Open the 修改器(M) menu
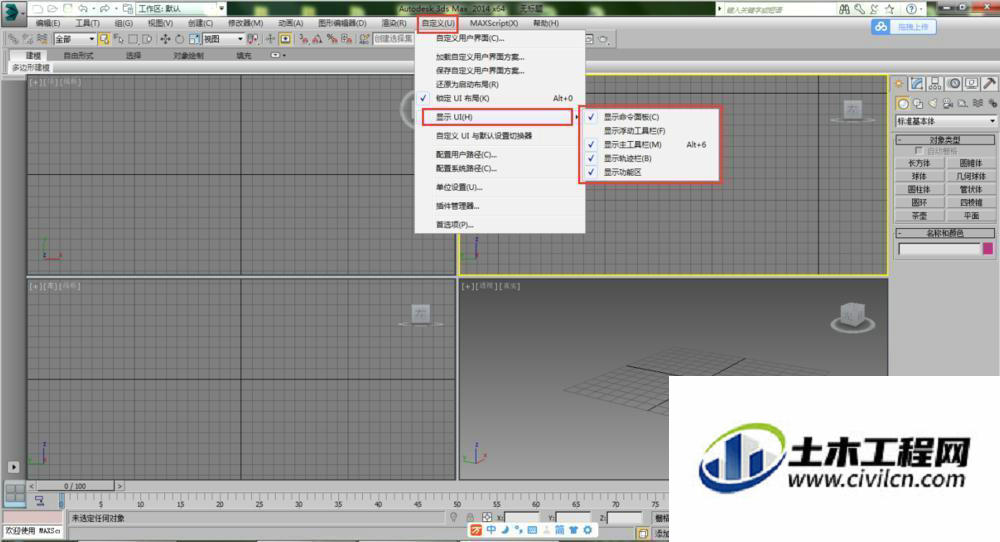The image size is (1000, 542). pyautogui.click(x=246, y=23)
